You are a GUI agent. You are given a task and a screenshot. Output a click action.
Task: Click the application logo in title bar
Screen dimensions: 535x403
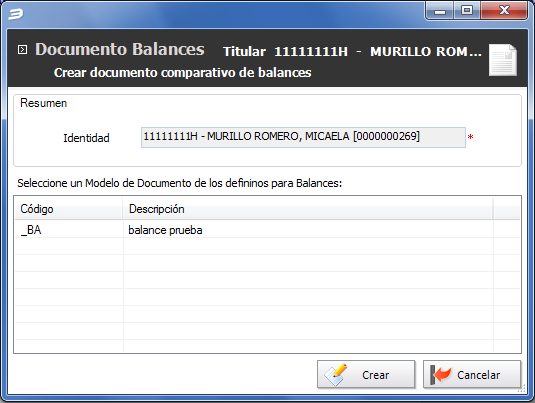pos(15,14)
